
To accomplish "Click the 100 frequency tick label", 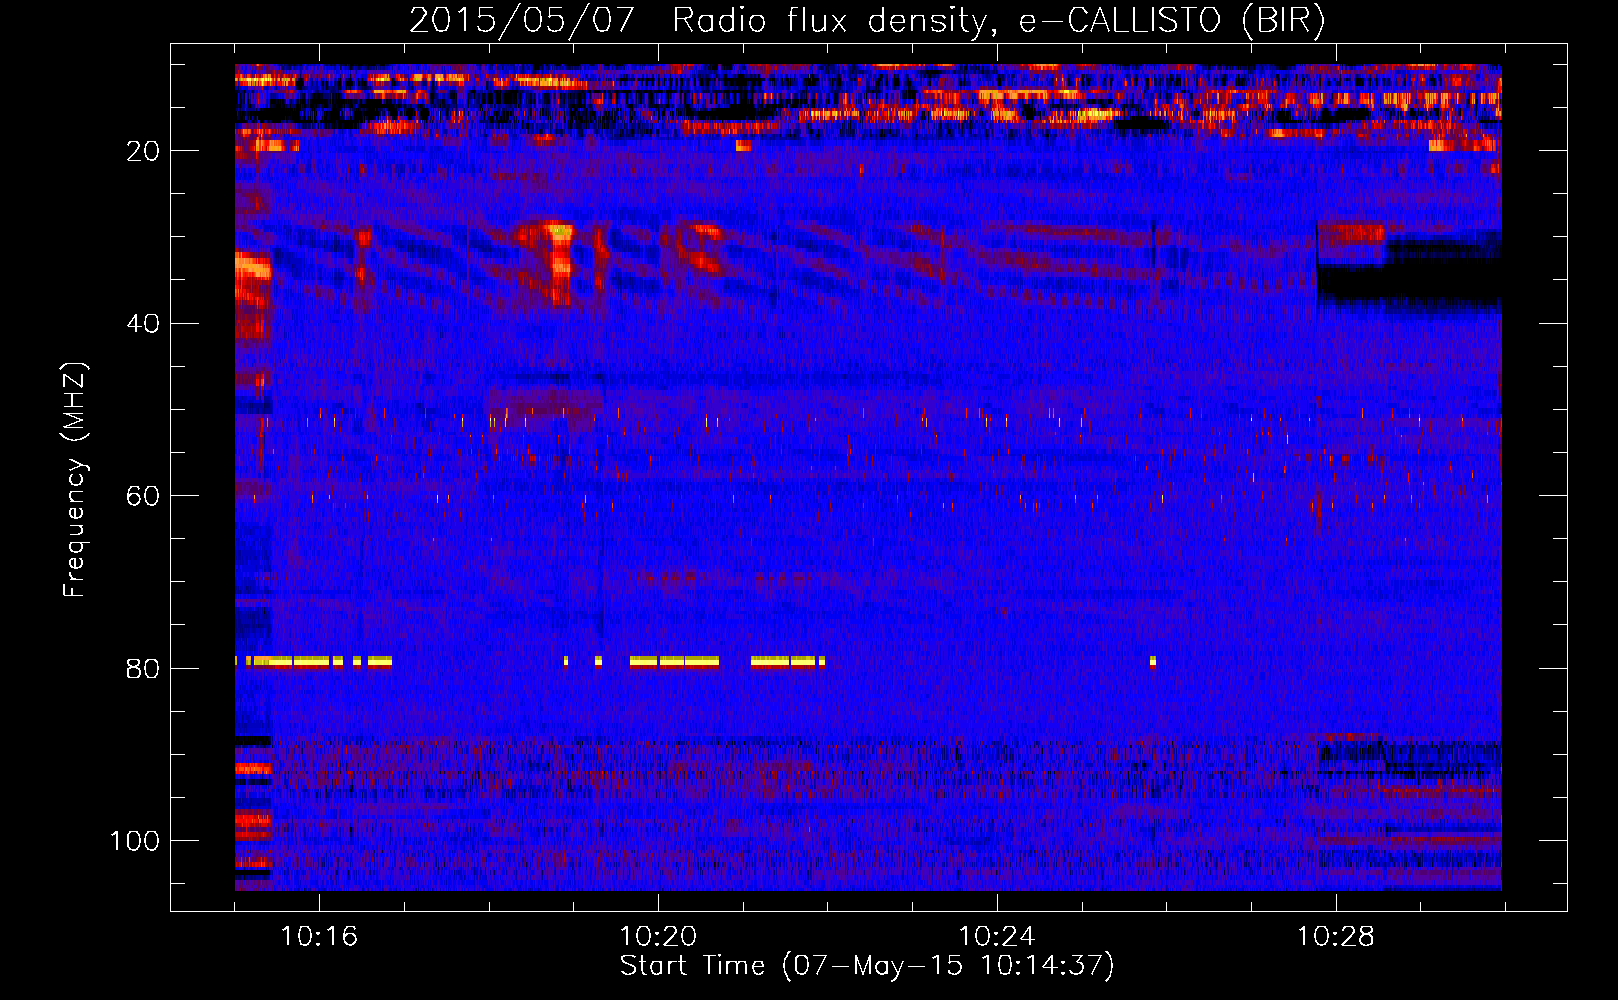I will (x=135, y=841).
